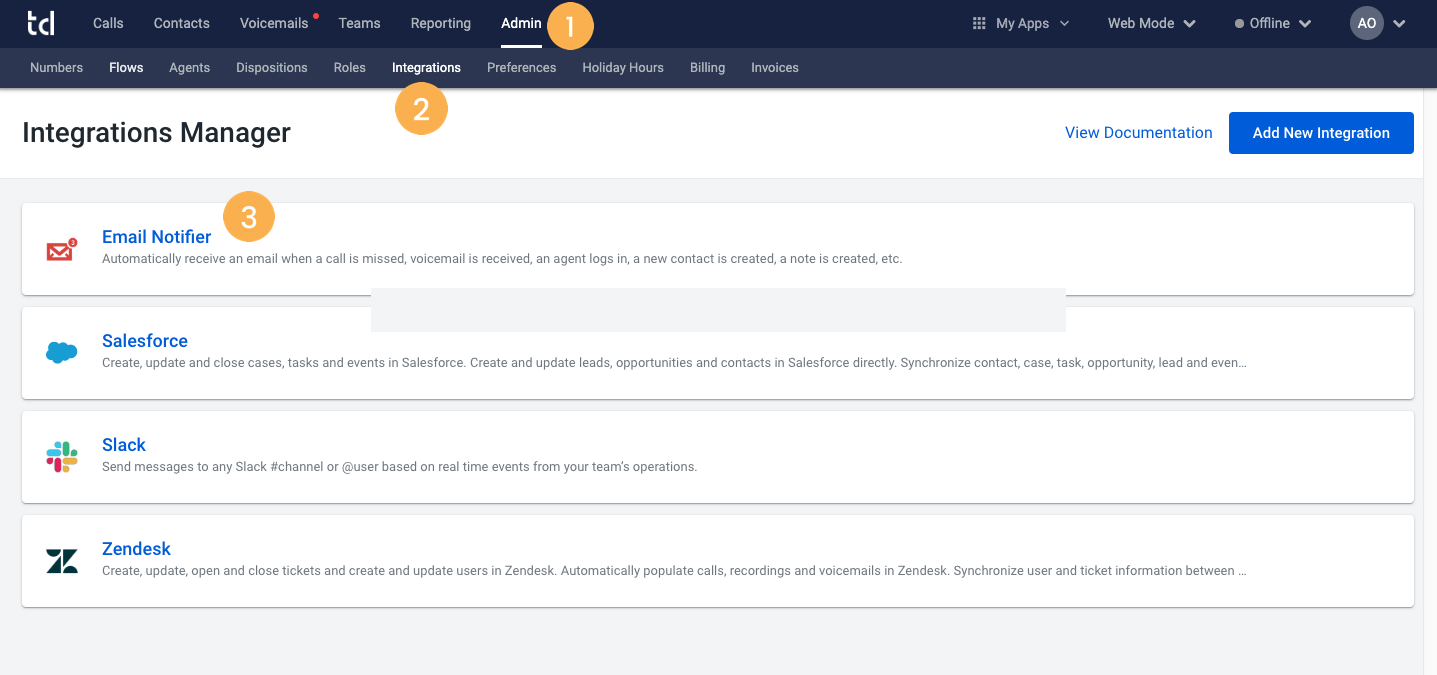This screenshot has width=1437, height=675.
Task: Click the Zendesk logo icon
Action: click(x=62, y=561)
